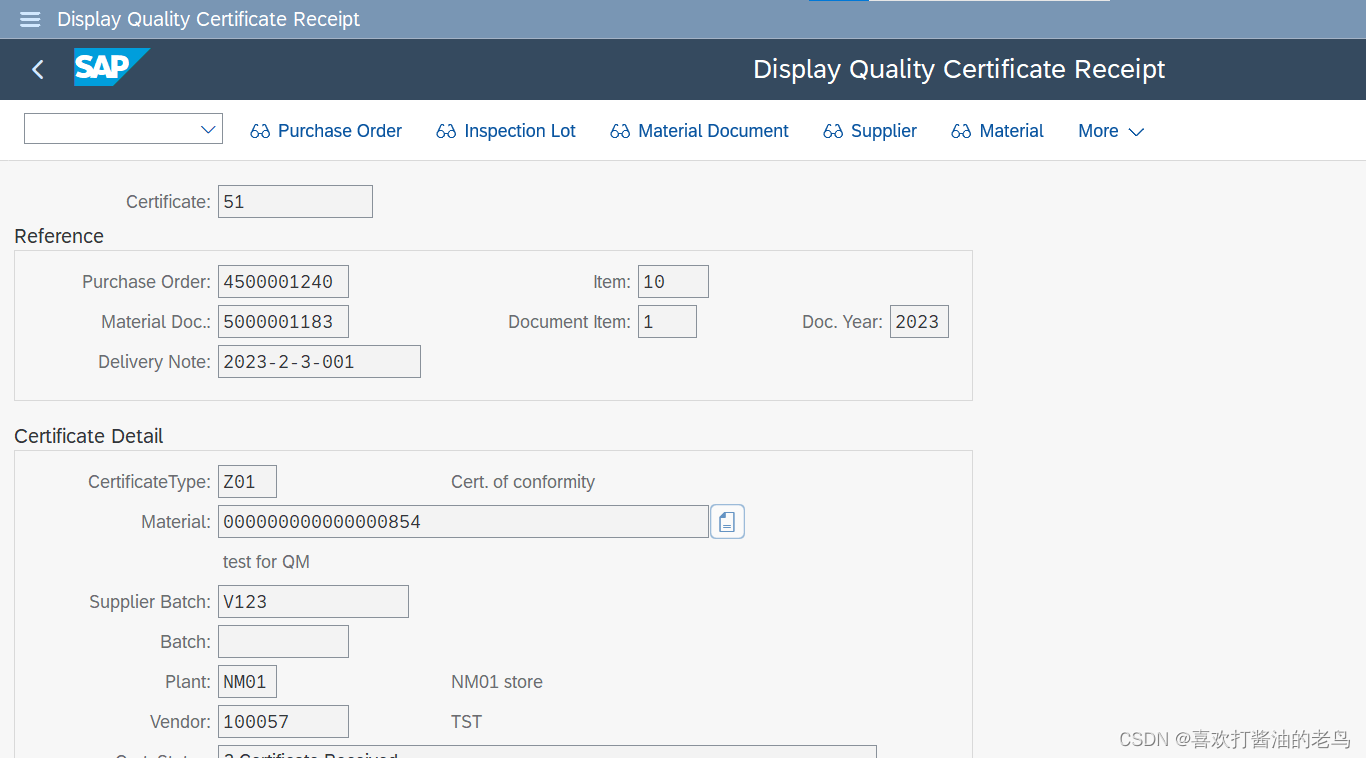Click the Purchase Order toolbar button
This screenshot has width=1366, height=758.
click(x=339, y=130)
